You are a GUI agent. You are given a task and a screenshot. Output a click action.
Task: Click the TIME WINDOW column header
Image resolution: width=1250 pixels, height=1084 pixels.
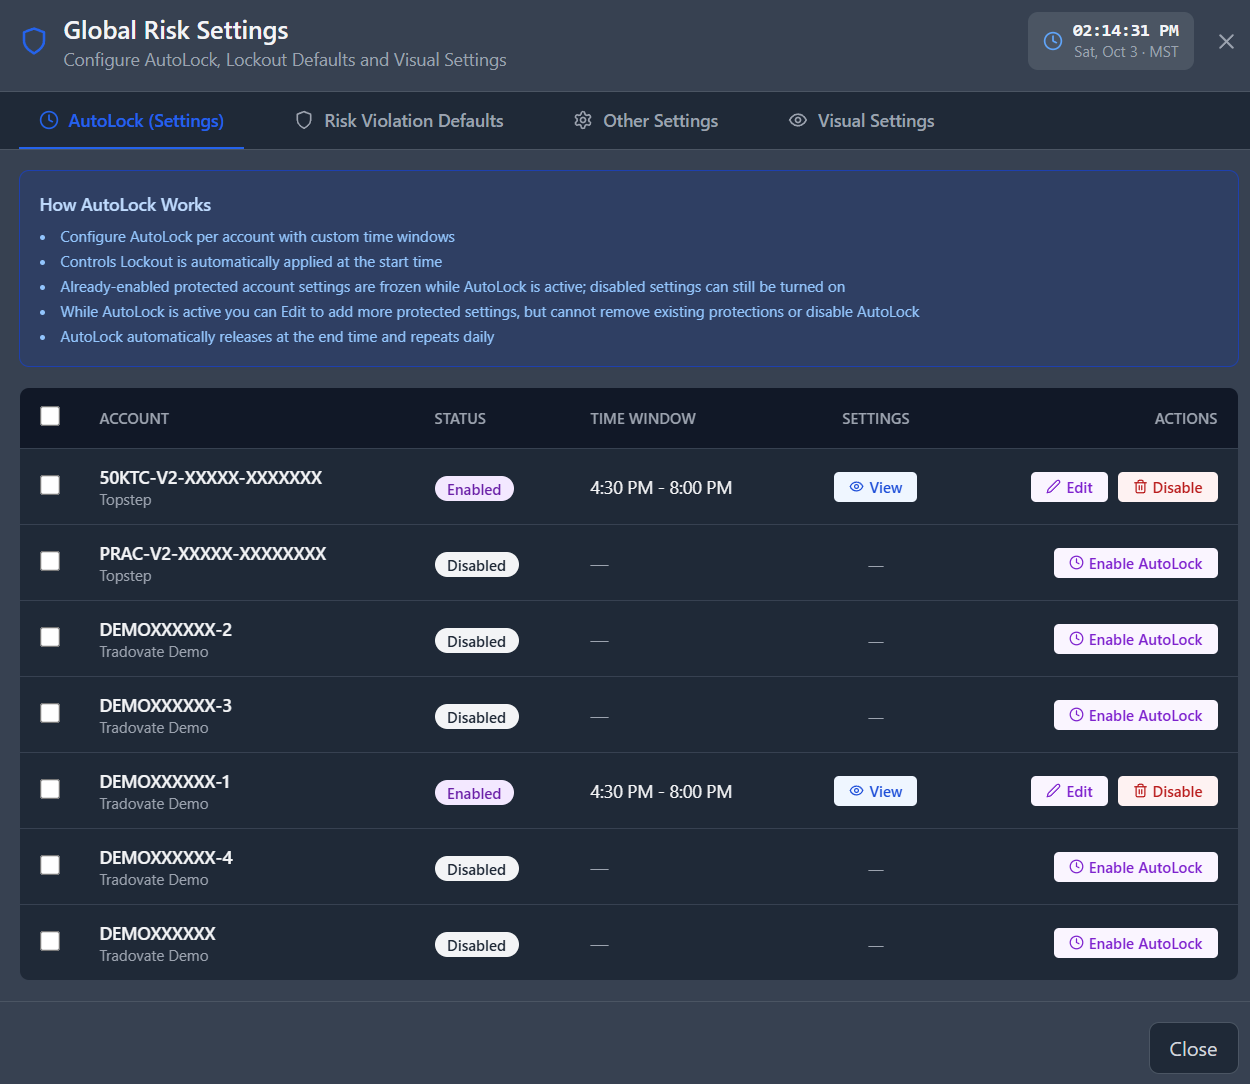pos(643,418)
